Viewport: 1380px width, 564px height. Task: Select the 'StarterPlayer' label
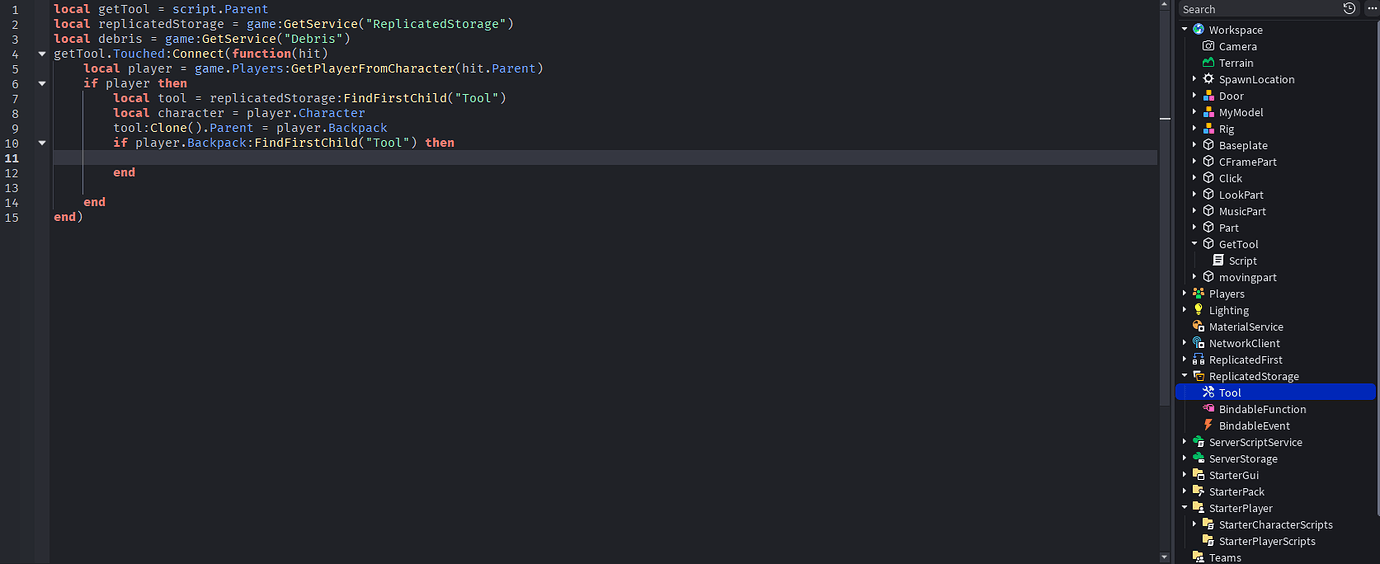click(1240, 508)
